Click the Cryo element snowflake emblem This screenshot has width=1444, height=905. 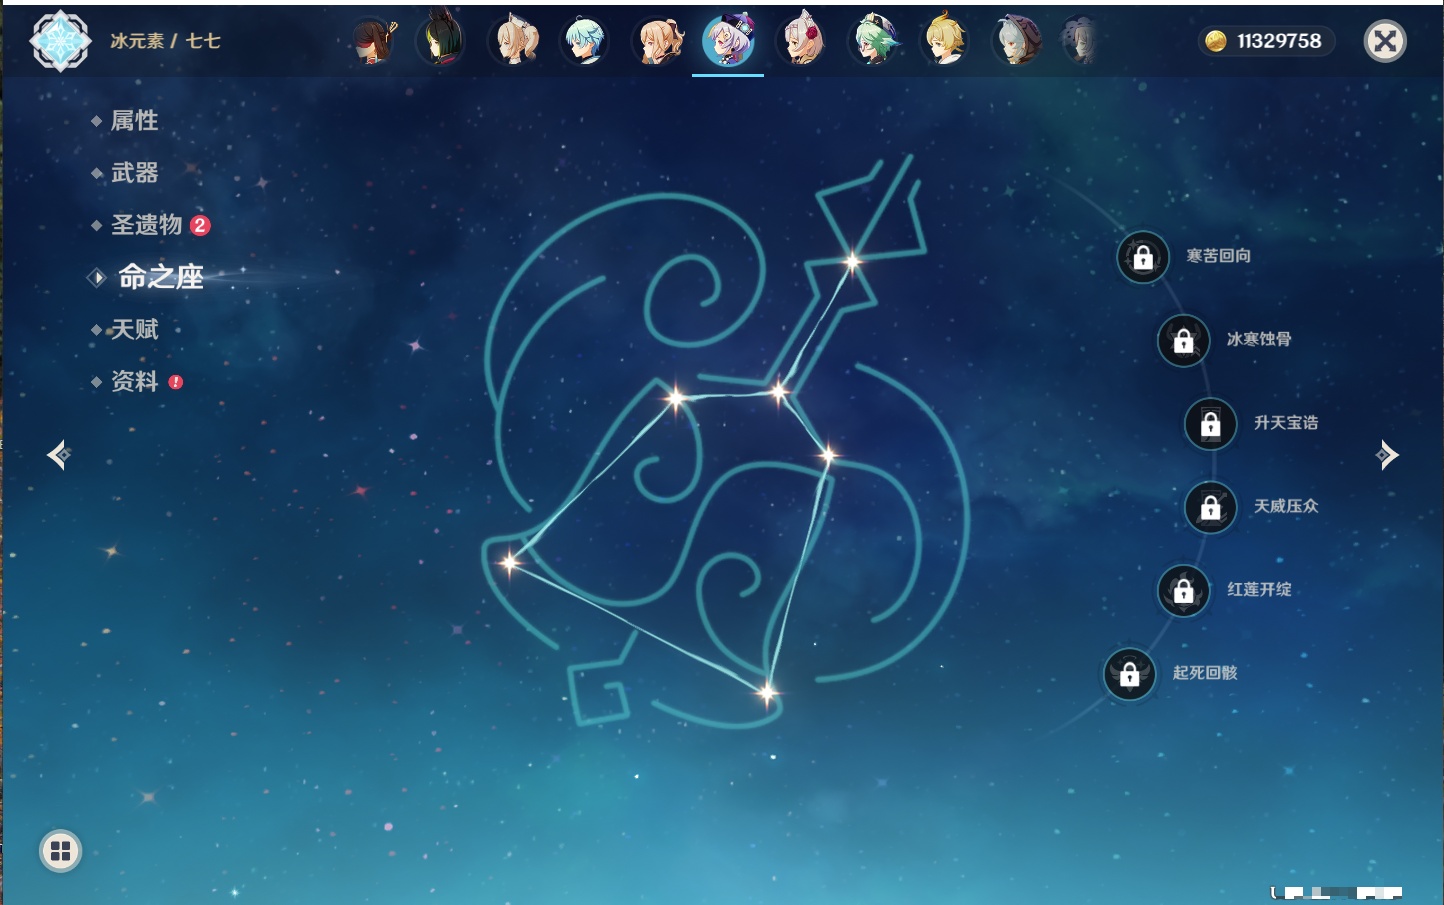pos(60,41)
